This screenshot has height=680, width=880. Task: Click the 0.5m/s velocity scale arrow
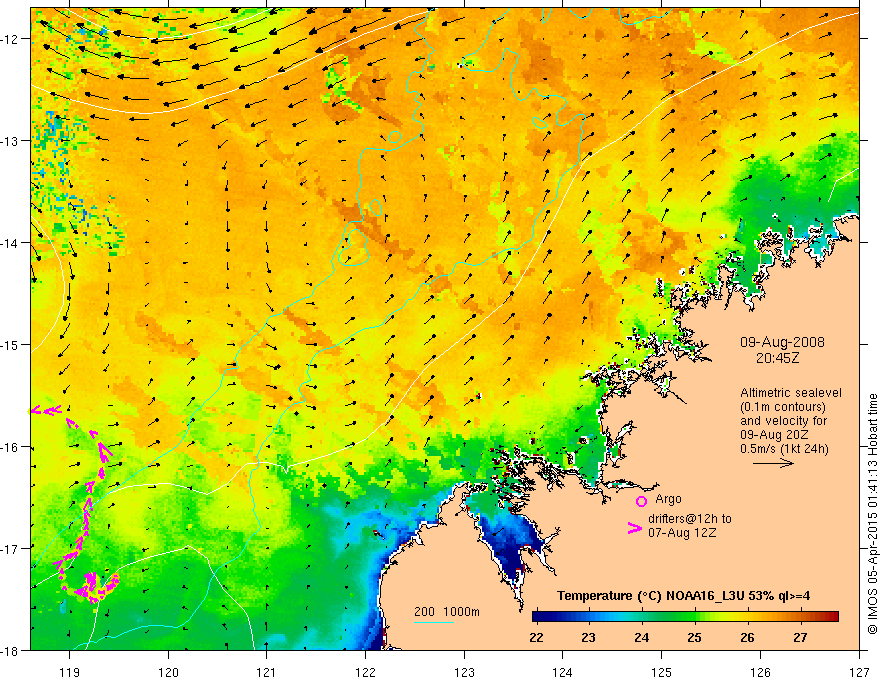(773, 463)
